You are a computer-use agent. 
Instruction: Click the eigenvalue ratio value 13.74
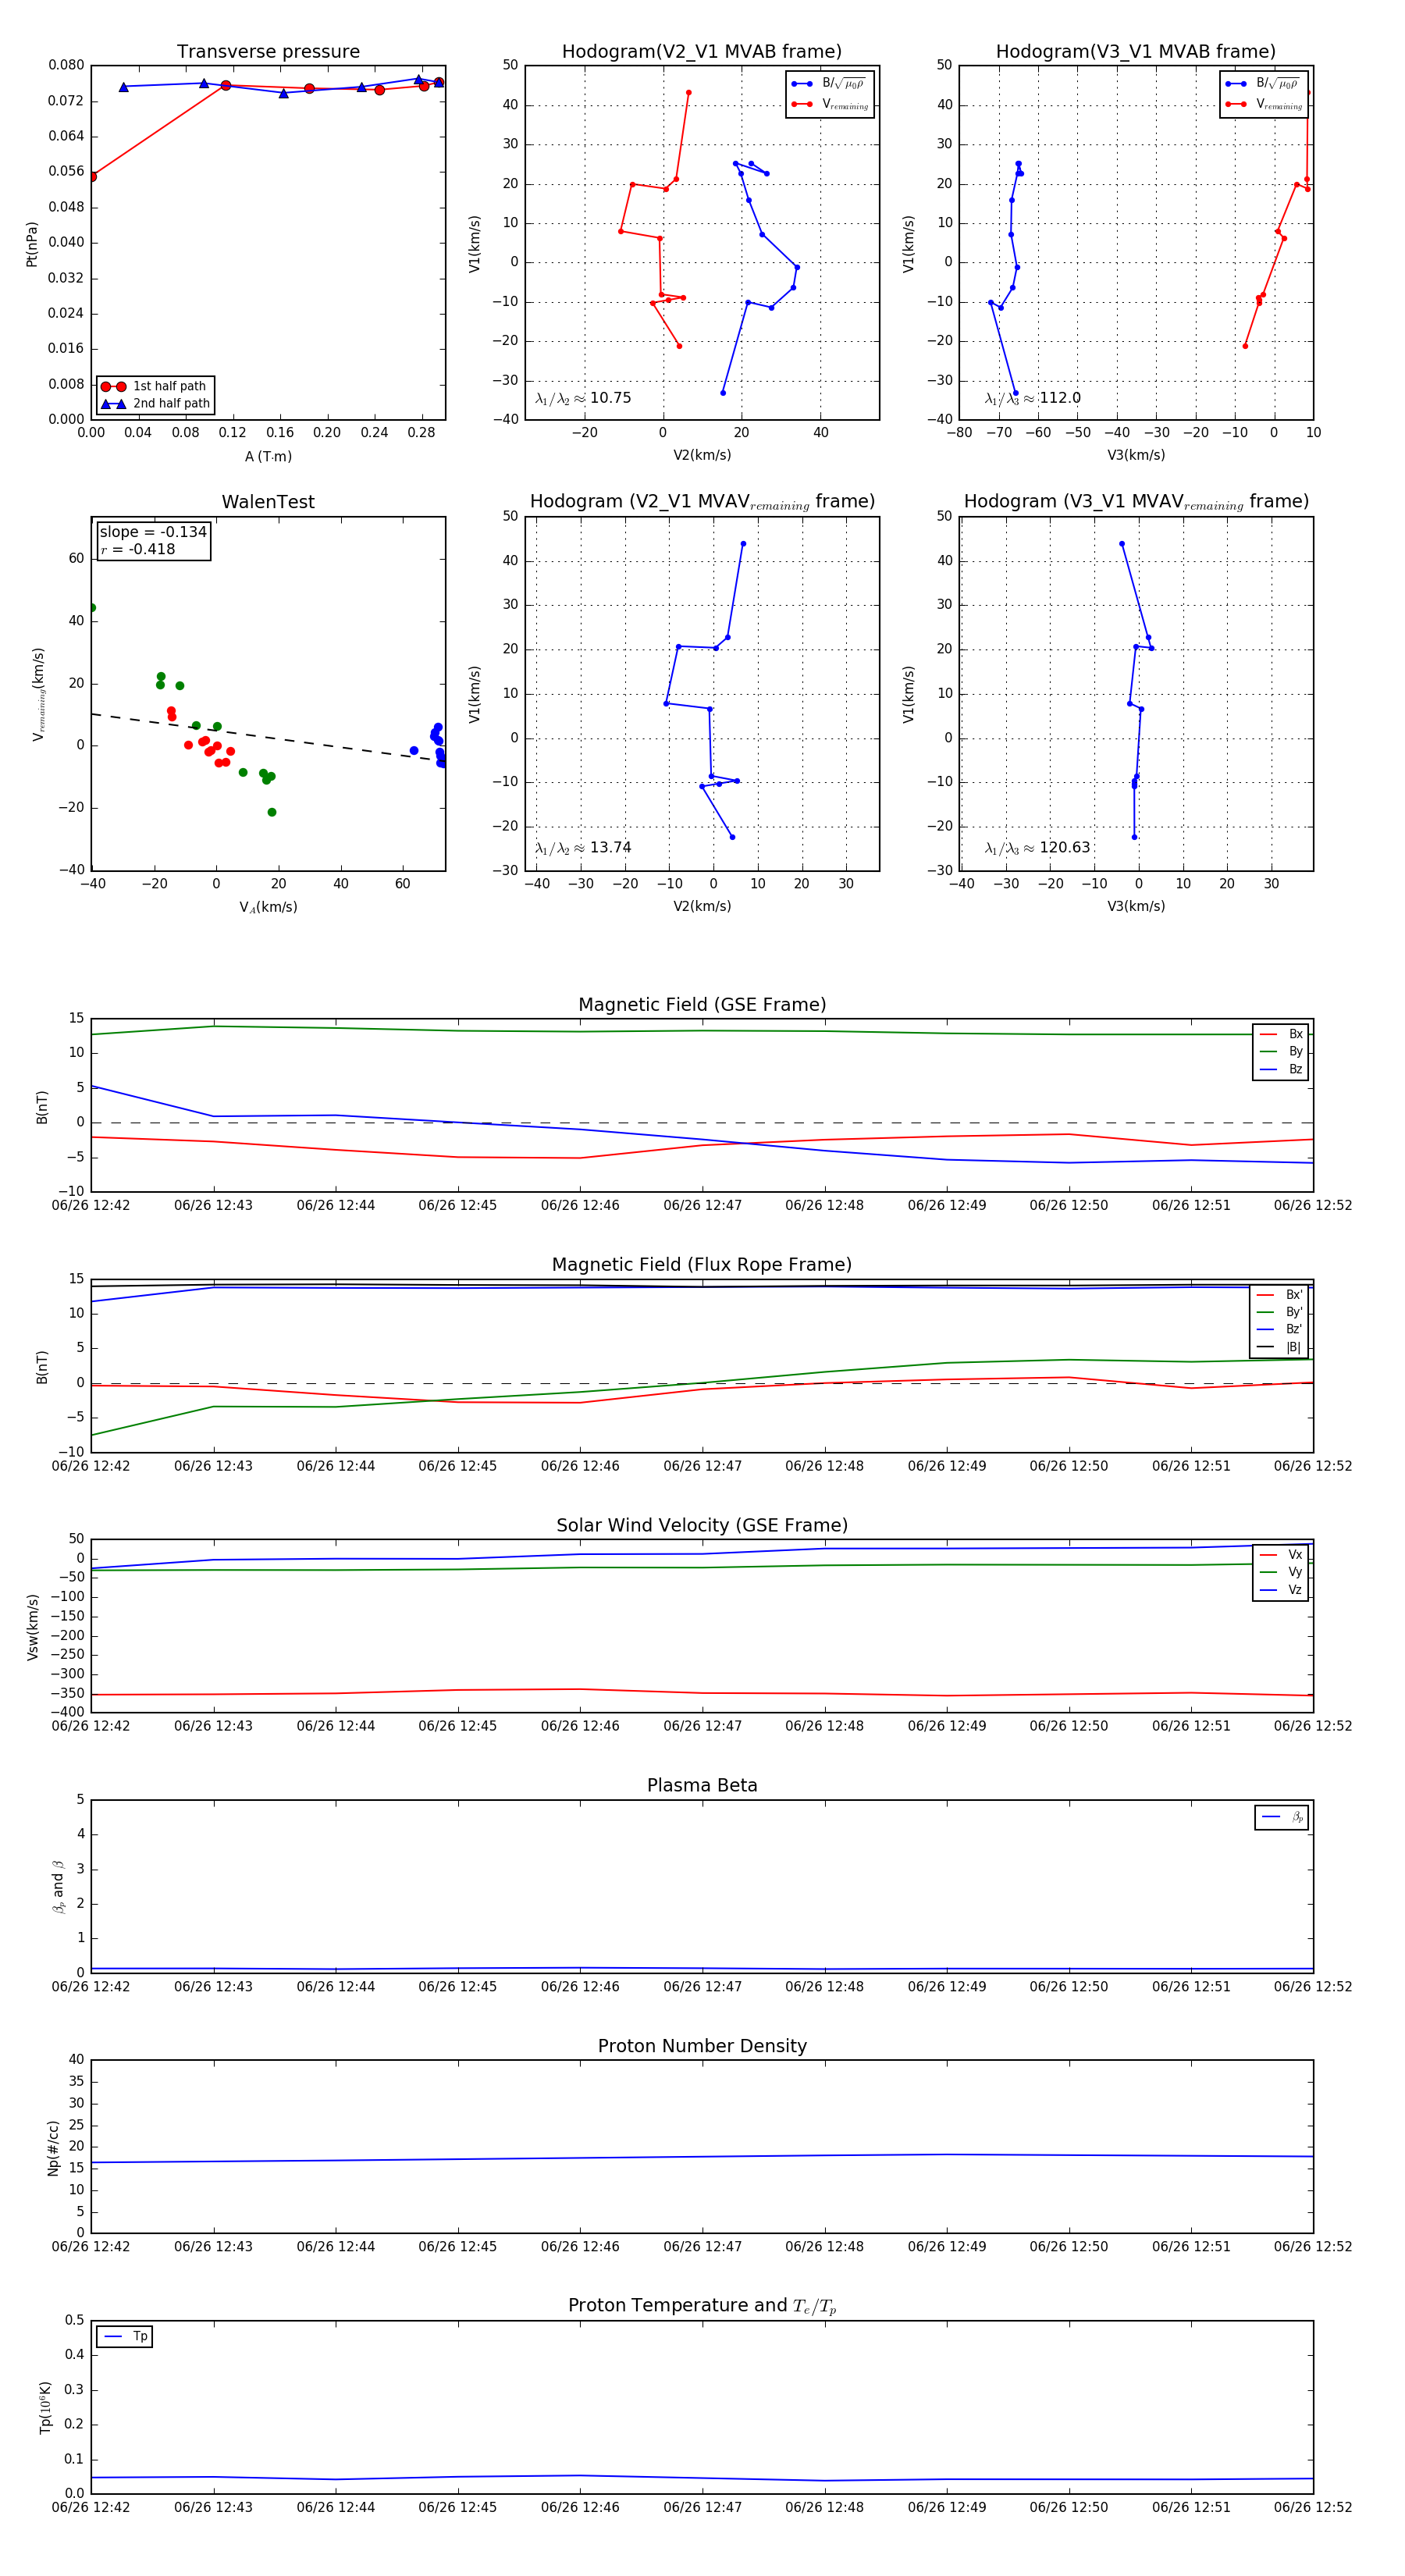click(610, 848)
